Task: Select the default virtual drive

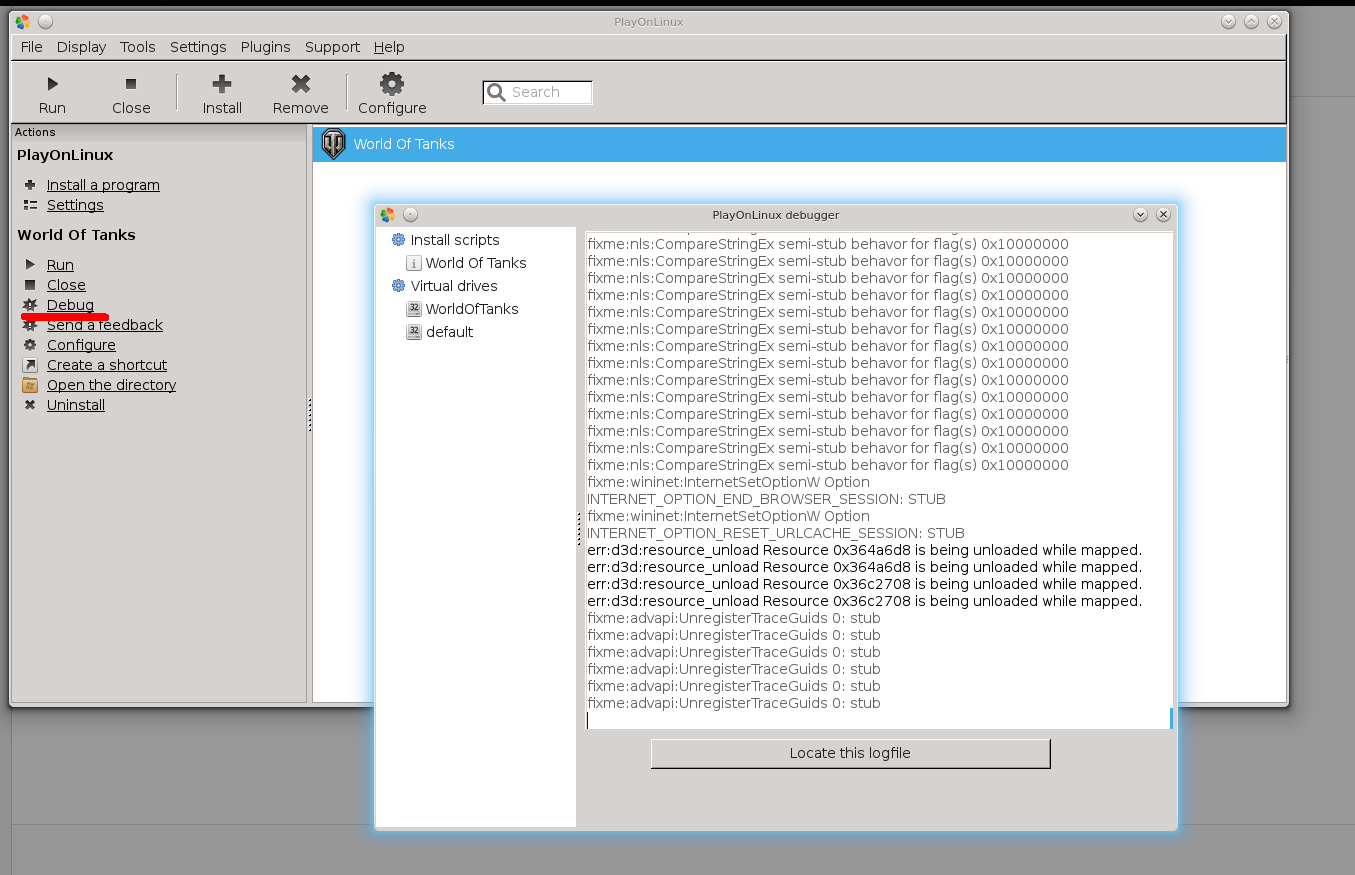Action: (450, 332)
